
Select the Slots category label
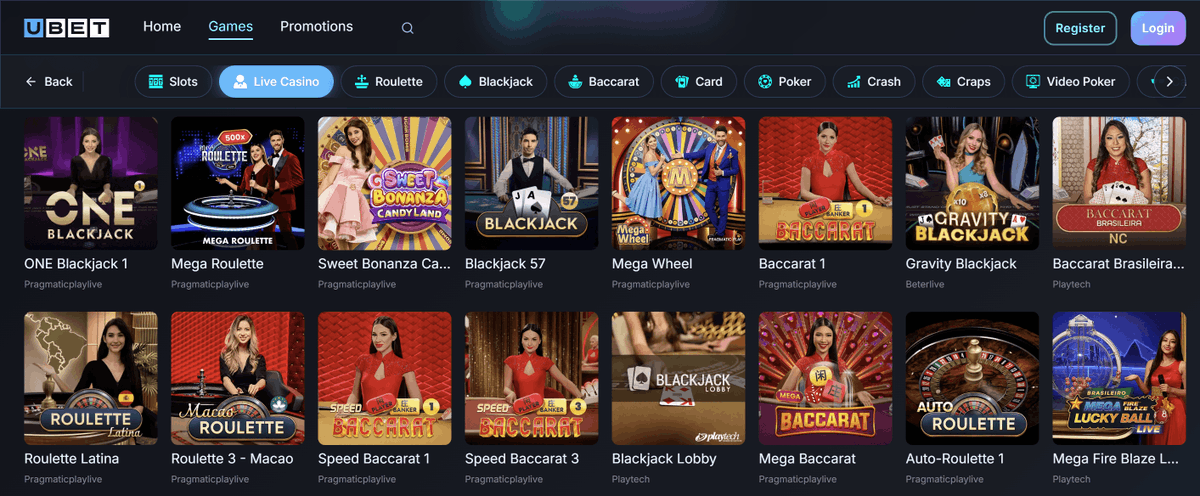pos(183,82)
